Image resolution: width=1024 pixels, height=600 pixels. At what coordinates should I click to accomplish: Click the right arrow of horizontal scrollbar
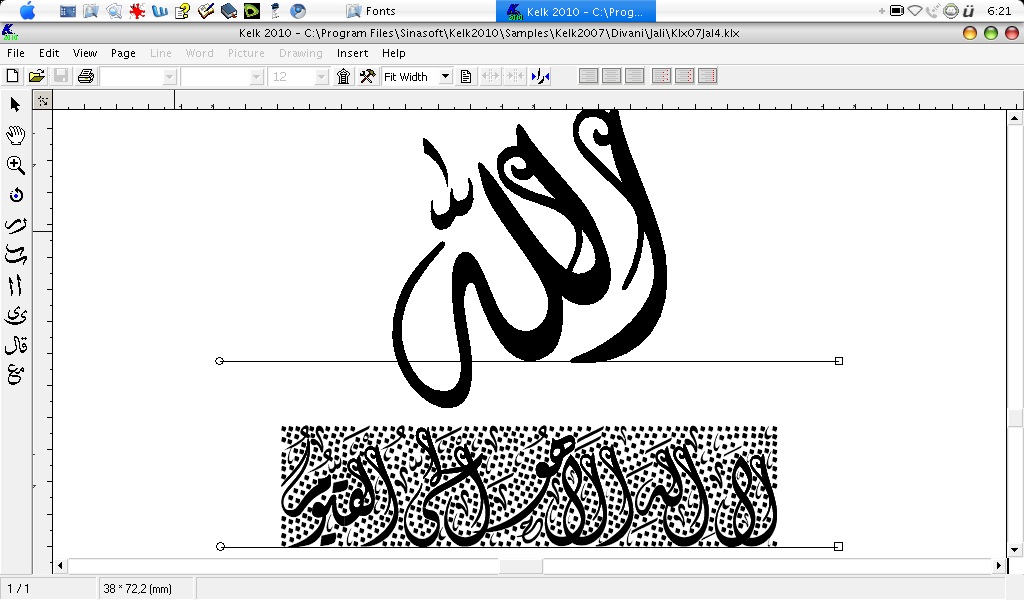pos(999,565)
